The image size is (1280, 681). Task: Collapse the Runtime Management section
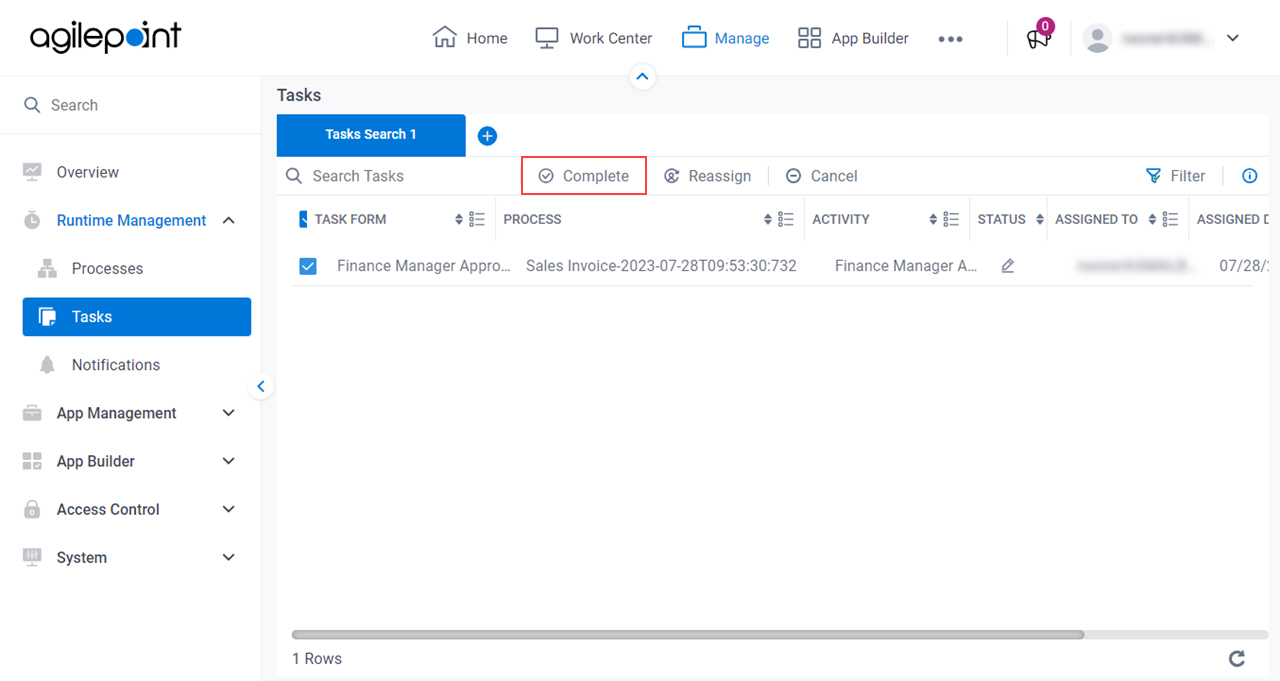coord(228,220)
